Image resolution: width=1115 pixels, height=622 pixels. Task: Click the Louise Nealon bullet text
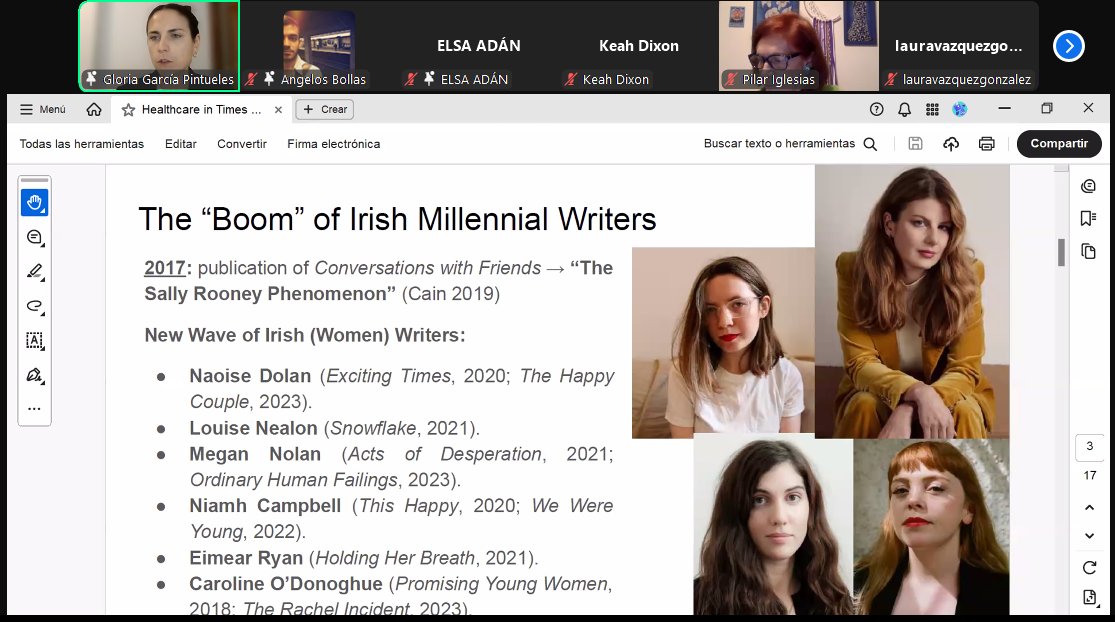pyautogui.click(x=334, y=428)
